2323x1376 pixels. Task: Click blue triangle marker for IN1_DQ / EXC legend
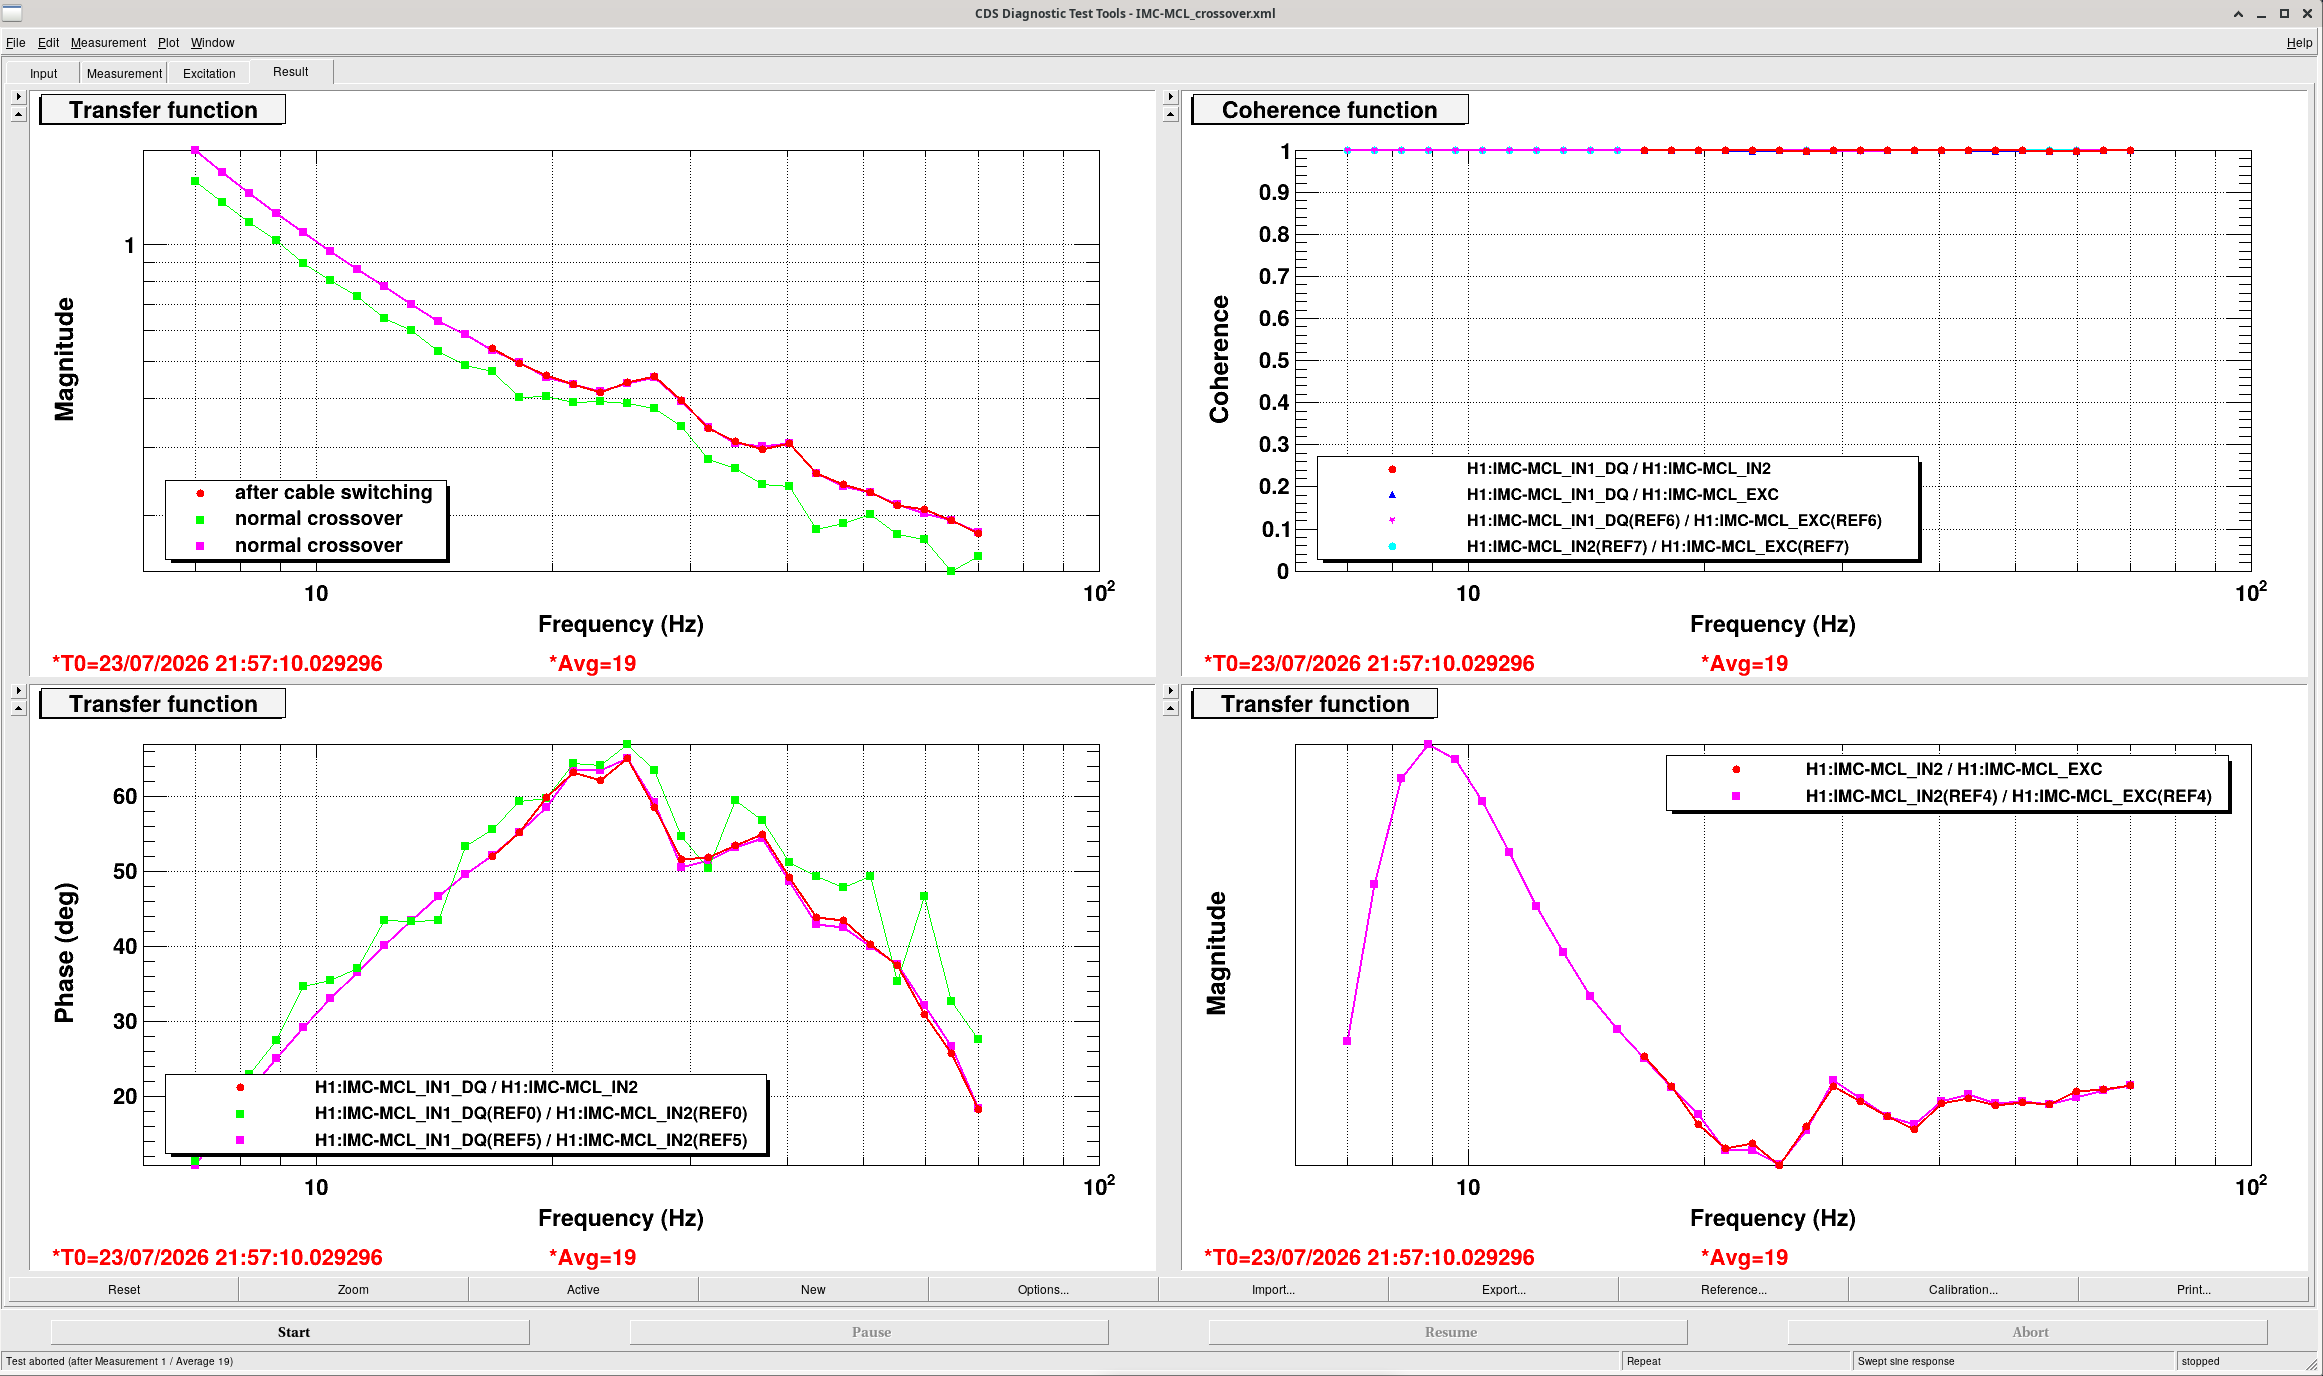(x=1392, y=494)
